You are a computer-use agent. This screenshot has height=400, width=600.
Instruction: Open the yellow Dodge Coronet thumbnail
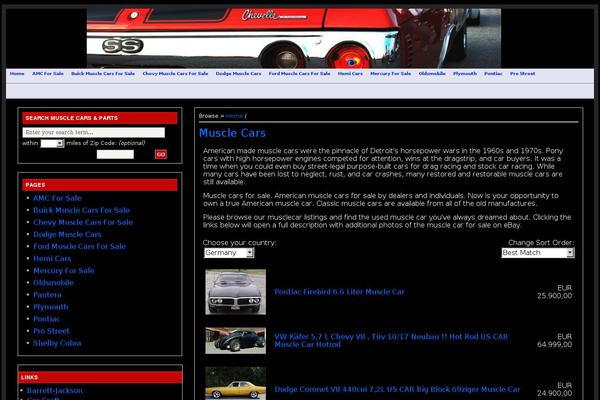click(235, 384)
